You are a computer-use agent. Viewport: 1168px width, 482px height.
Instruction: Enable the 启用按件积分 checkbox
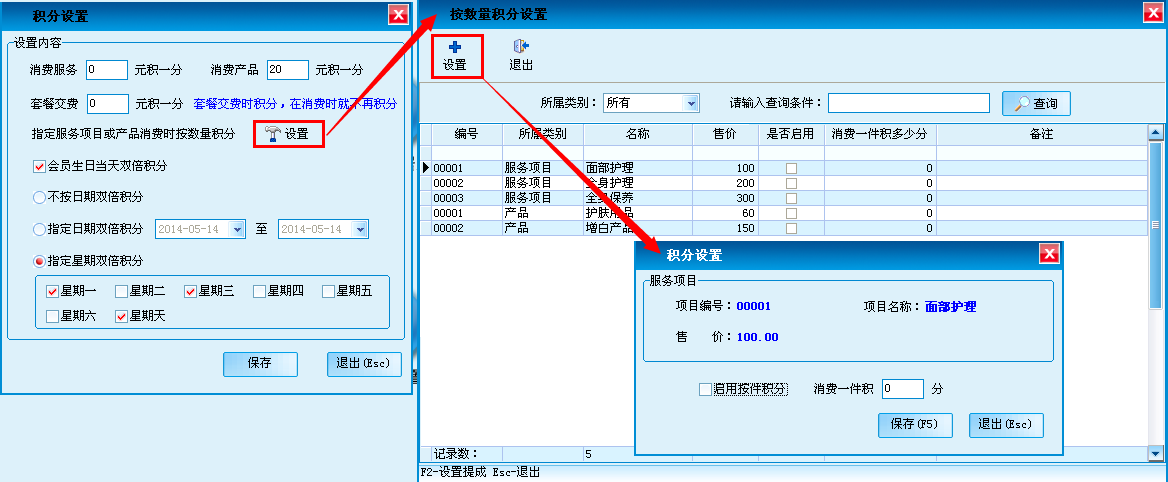click(x=706, y=389)
